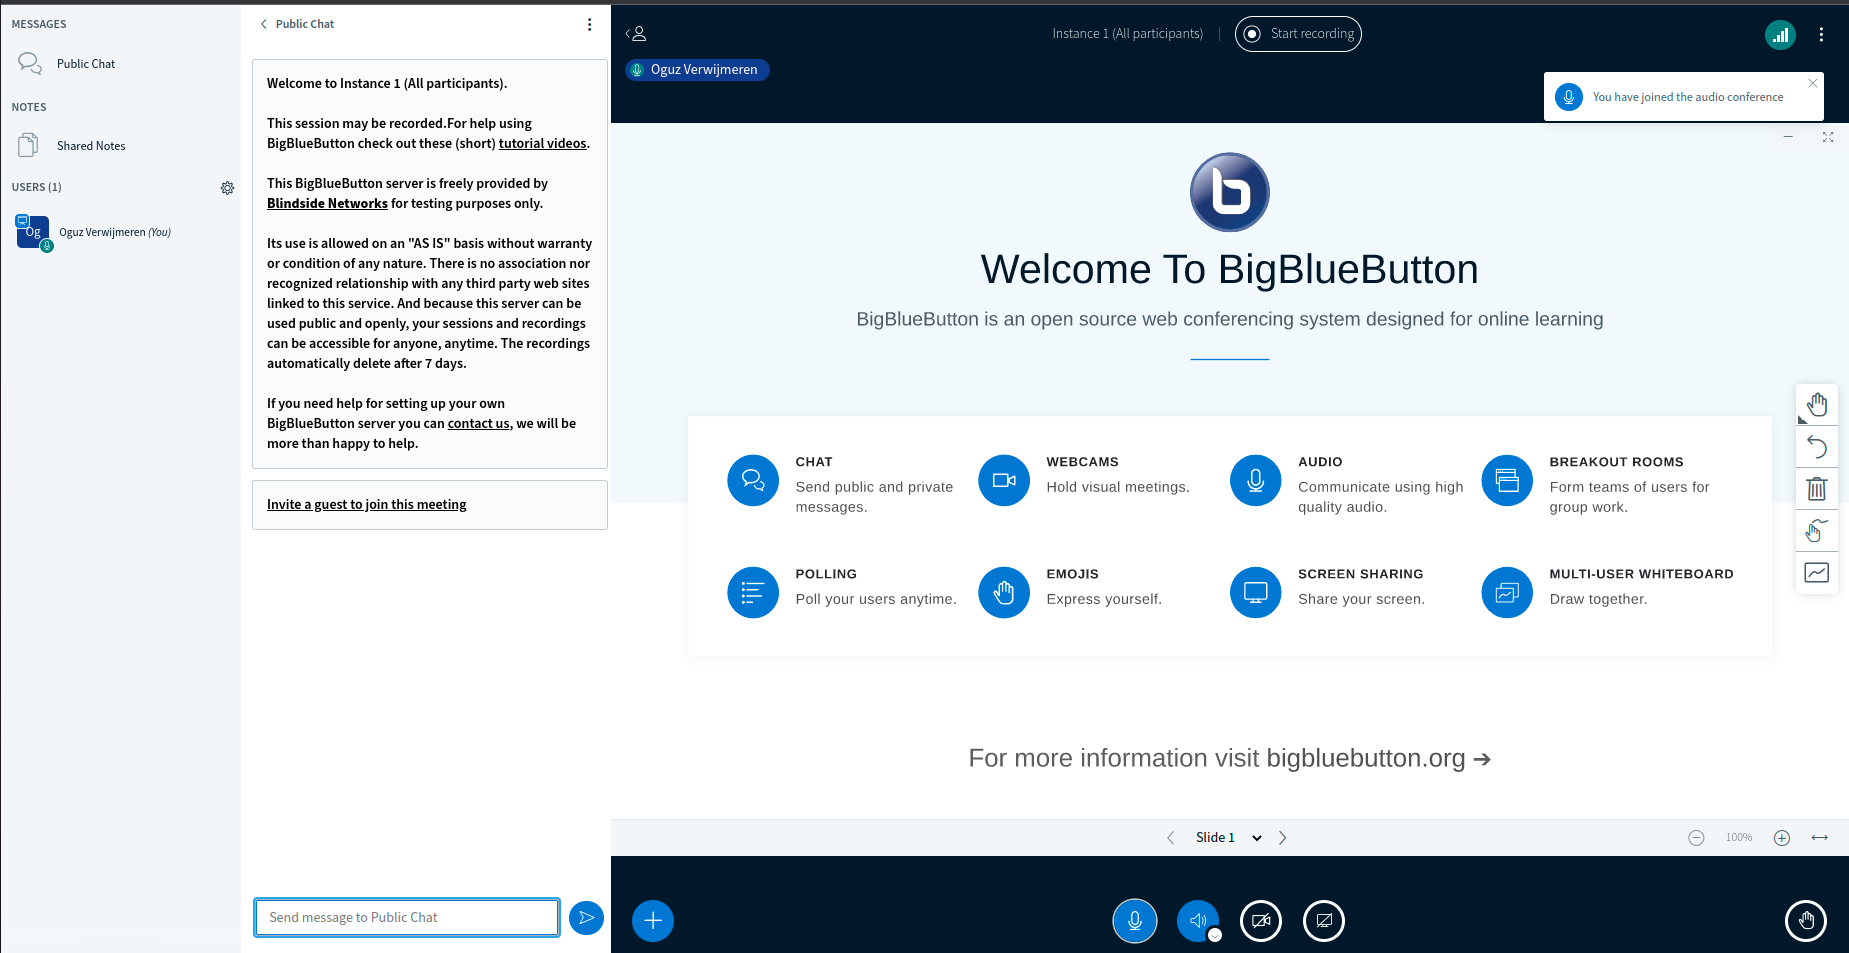Click the Audio feature icon on slide

click(1256, 481)
